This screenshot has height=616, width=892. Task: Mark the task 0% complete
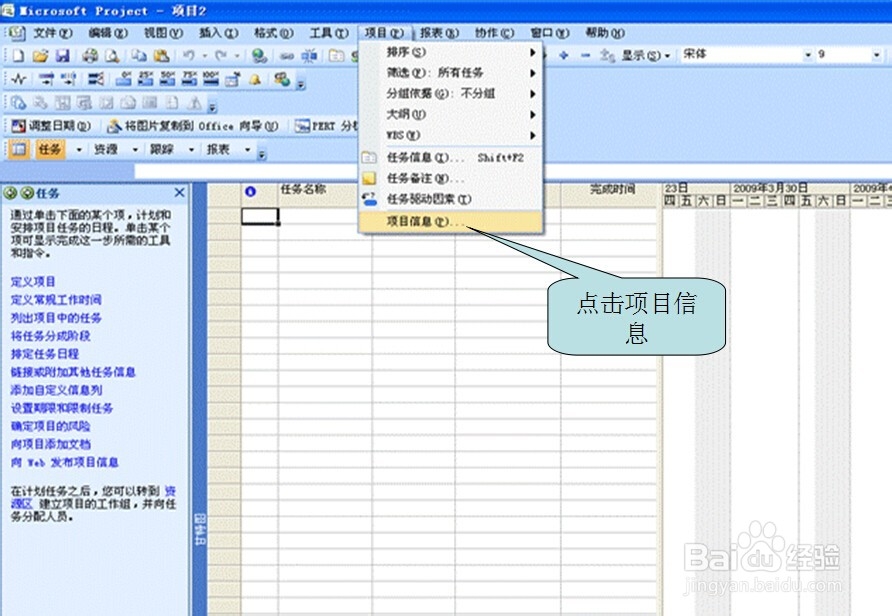point(123,79)
